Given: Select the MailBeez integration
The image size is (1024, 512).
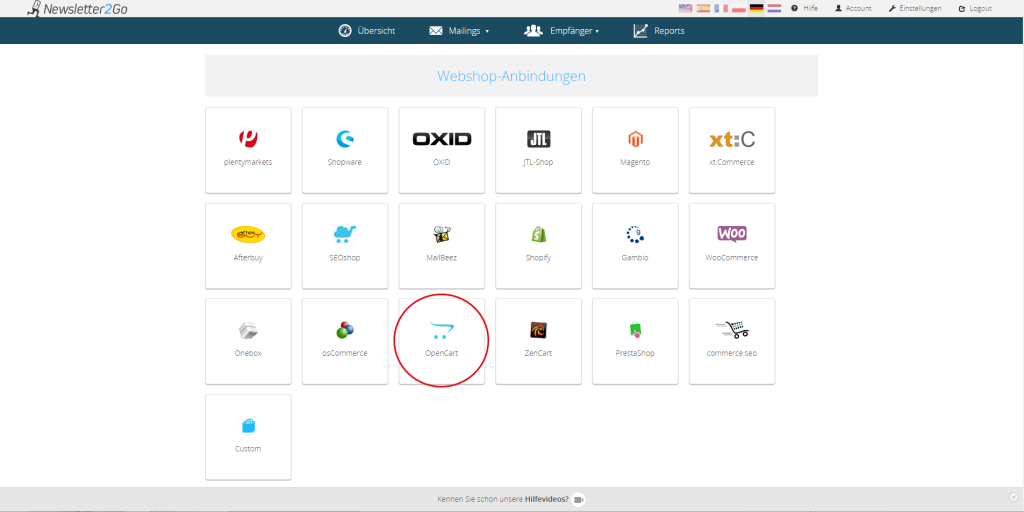Looking at the screenshot, I should pos(441,246).
